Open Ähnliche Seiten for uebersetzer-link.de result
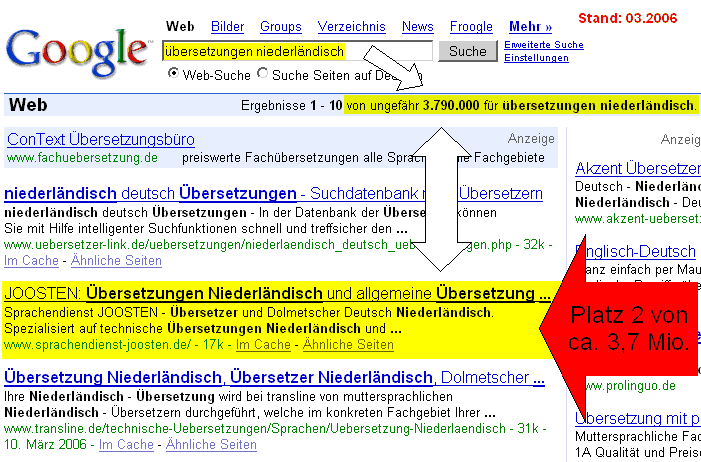 point(116,260)
